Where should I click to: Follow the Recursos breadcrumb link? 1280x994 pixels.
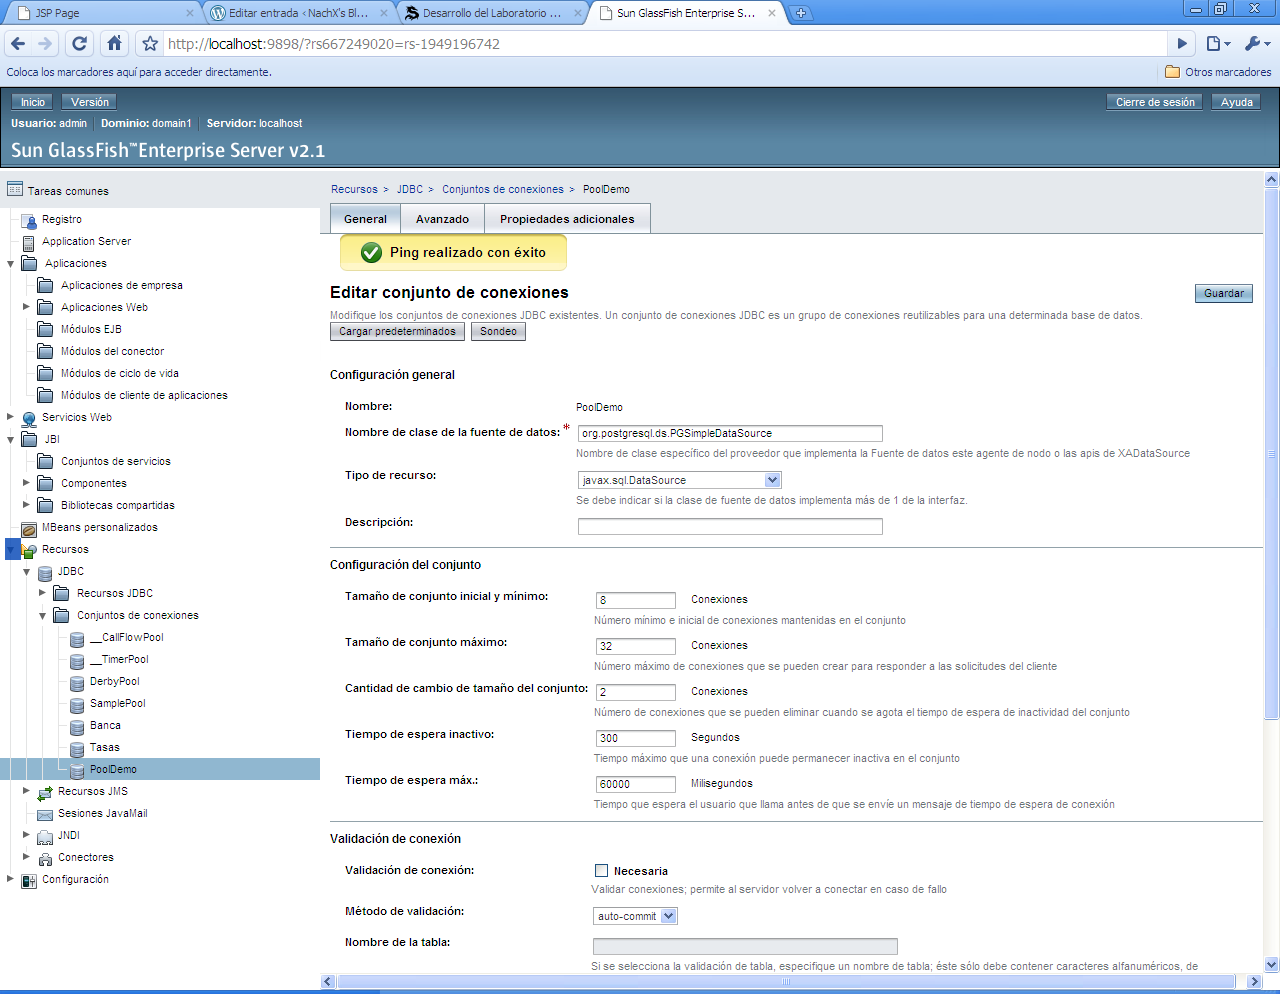tap(354, 189)
